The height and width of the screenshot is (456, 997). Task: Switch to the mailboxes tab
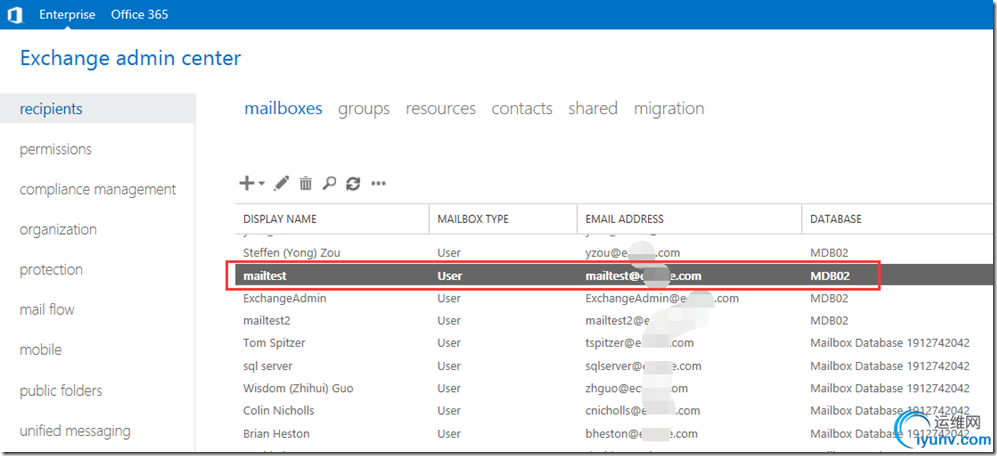[x=283, y=109]
